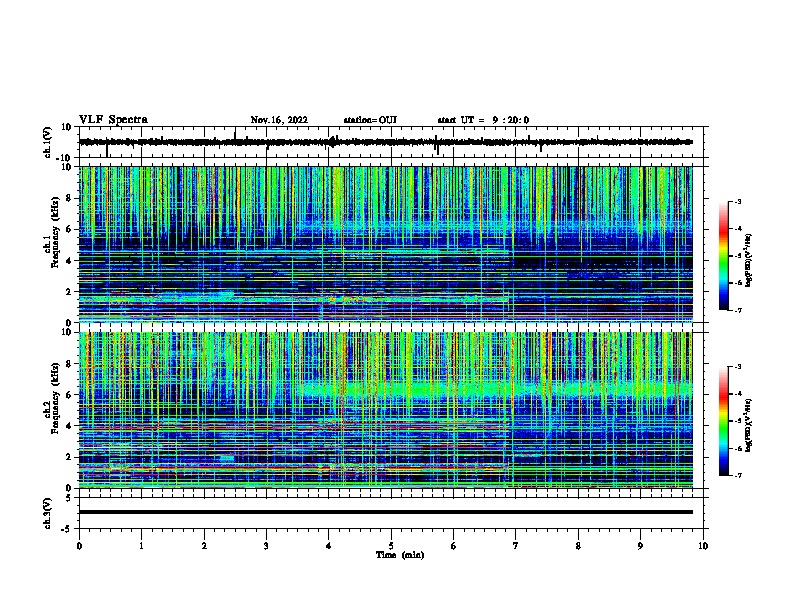Click the "8" kHz tick on ch.1 frequency axis

[69, 198]
